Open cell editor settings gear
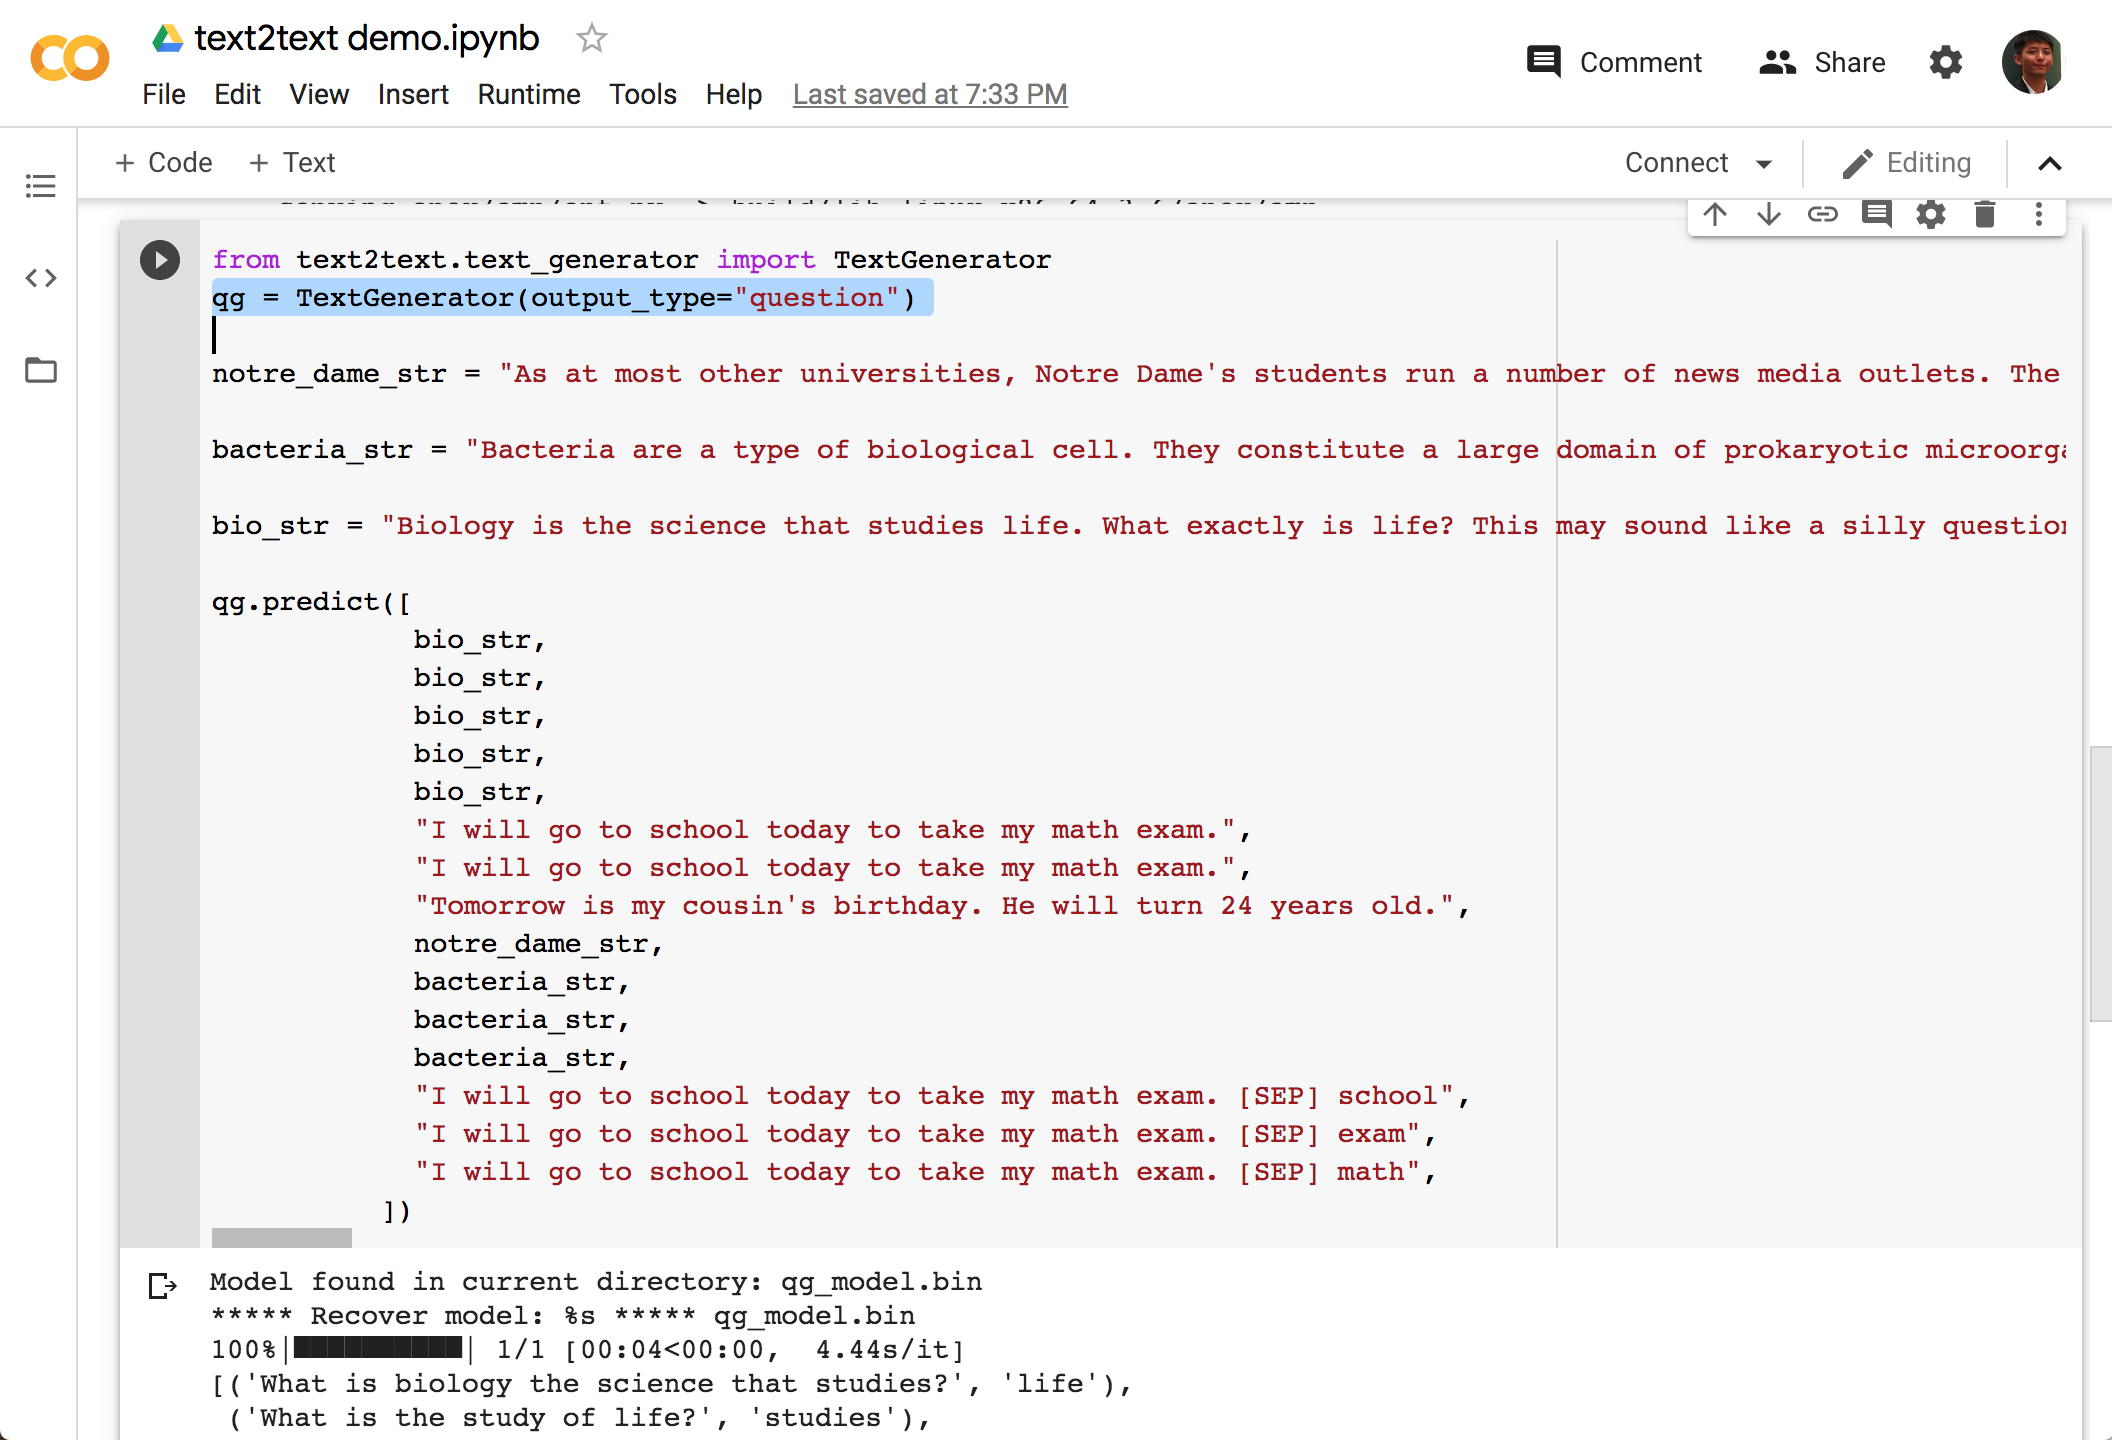 (x=1930, y=215)
